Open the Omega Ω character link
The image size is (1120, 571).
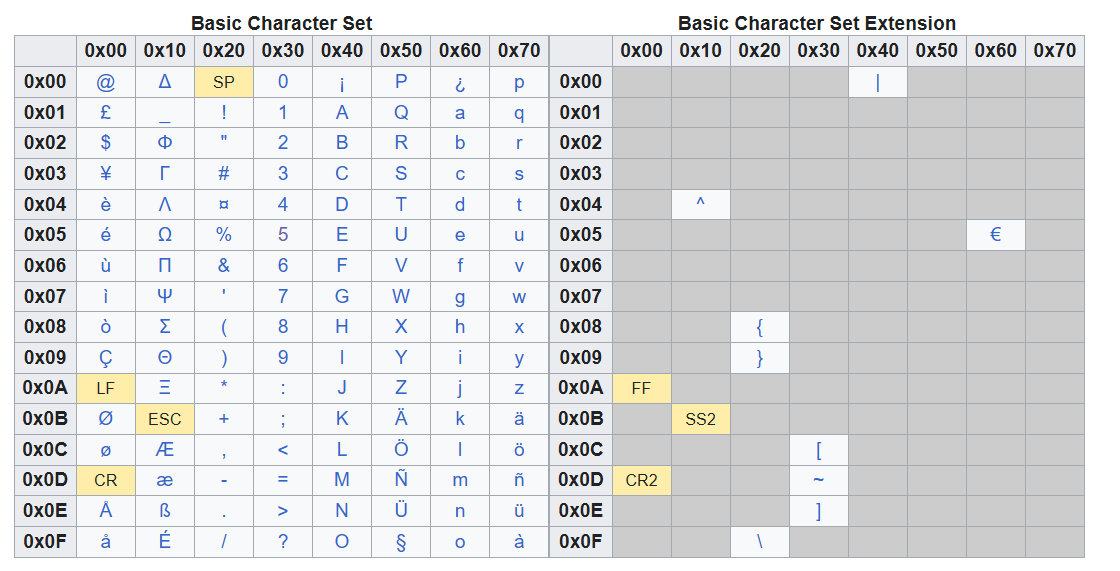point(165,235)
